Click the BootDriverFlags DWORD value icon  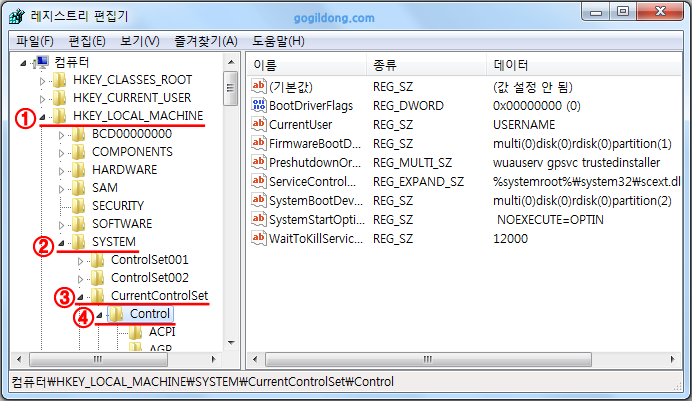coord(259,105)
